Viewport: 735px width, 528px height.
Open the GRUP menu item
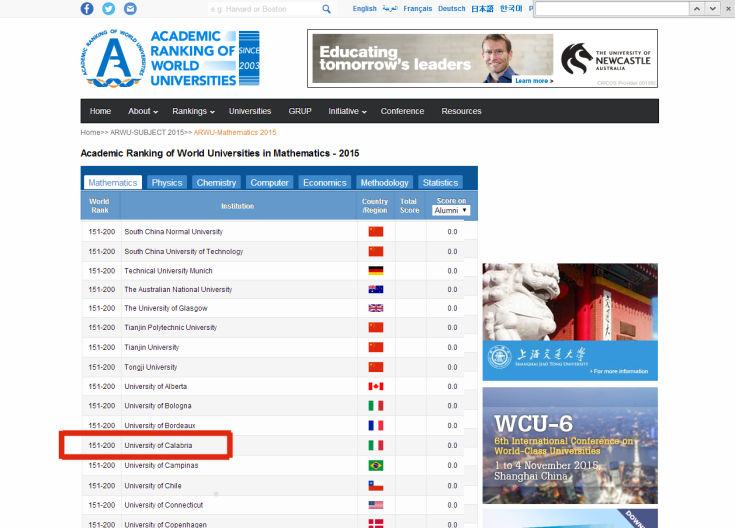(300, 111)
